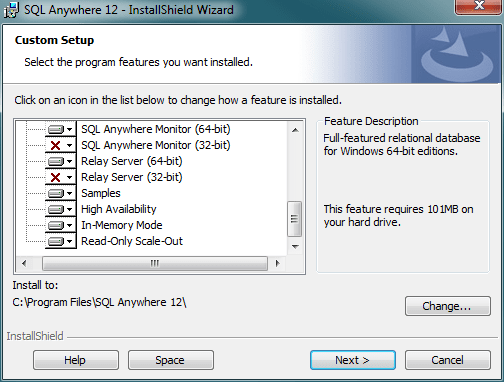
Task: Proceed with the Next > button
Action: point(353,360)
